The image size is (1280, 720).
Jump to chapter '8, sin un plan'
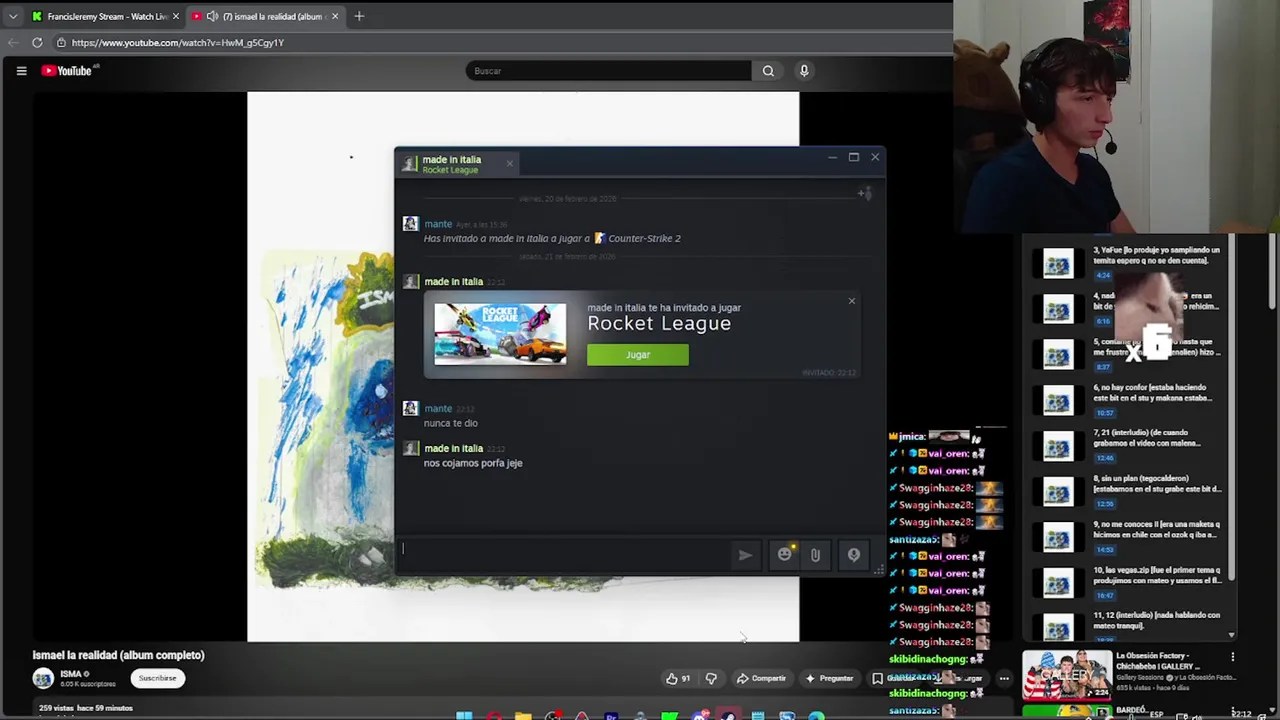click(1131, 491)
